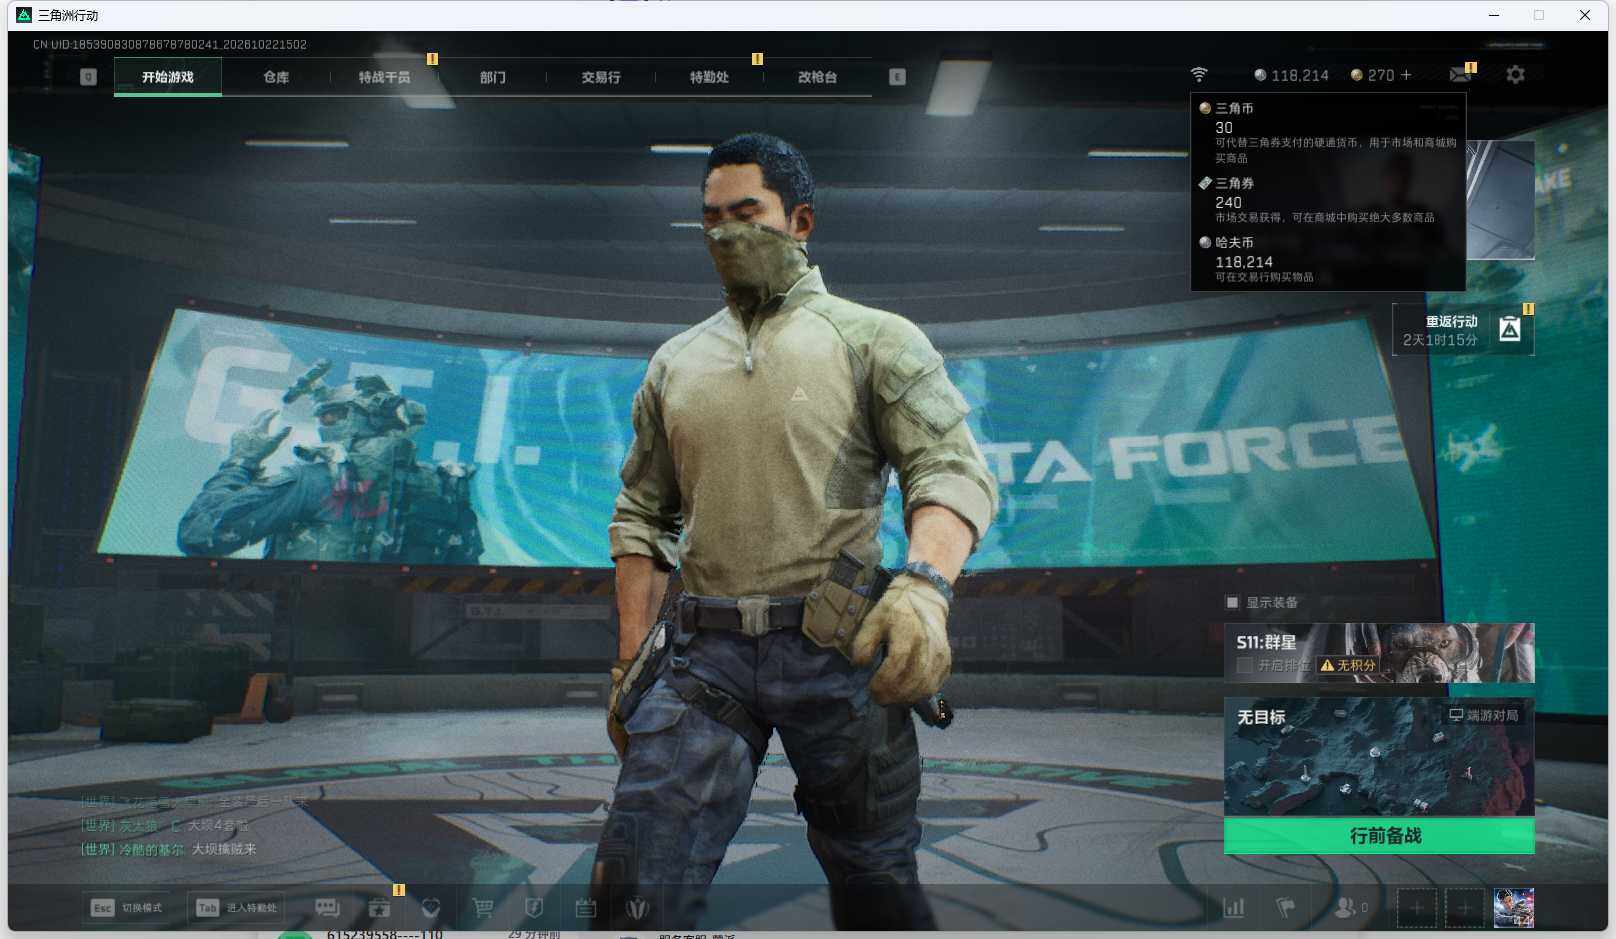Toggle the 显示装备 checkbox
The width and height of the screenshot is (1616, 939).
pyautogui.click(x=1232, y=602)
